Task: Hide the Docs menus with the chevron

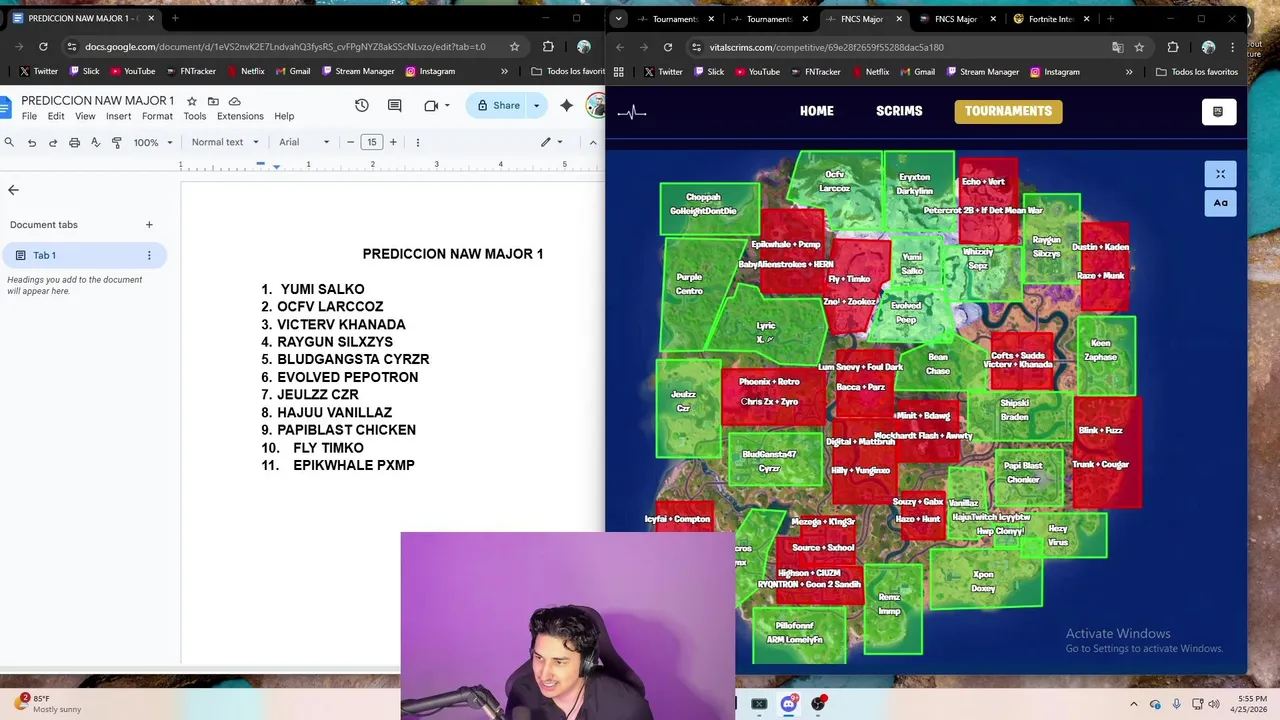Action: coord(593,142)
